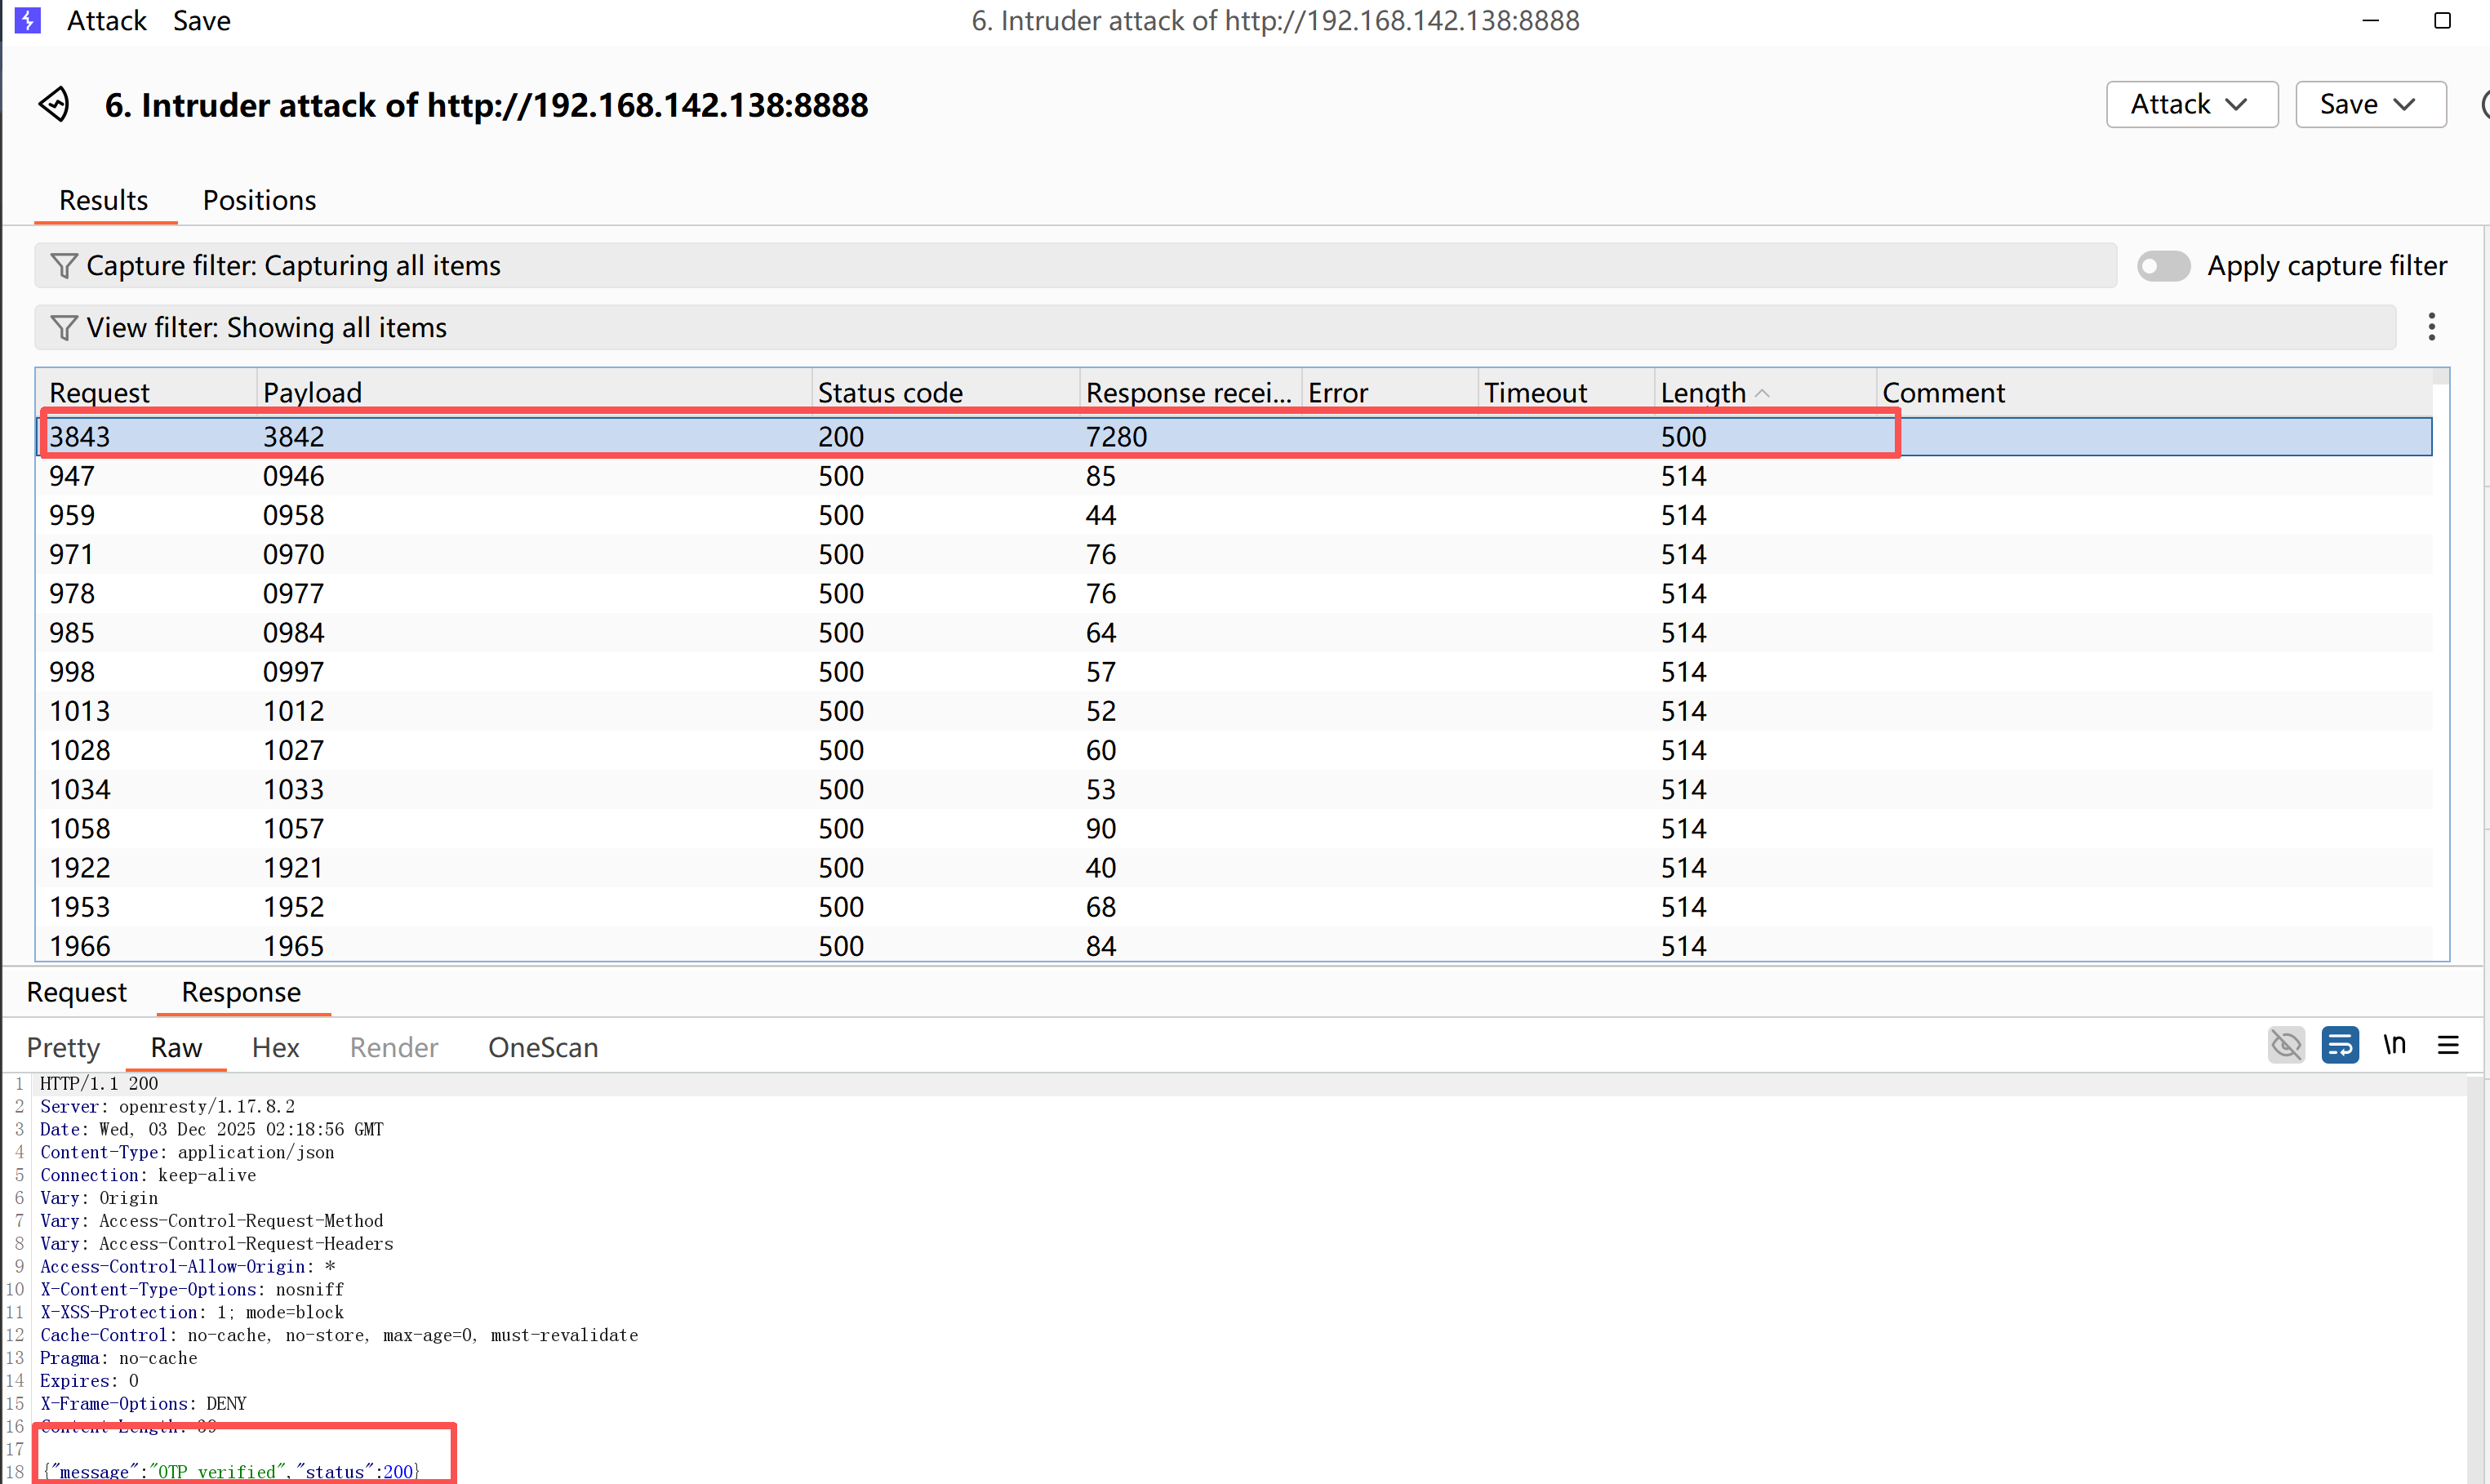Open the Request tab
The width and height of the screenshot is (2490, 1484).
click(76, 992)
